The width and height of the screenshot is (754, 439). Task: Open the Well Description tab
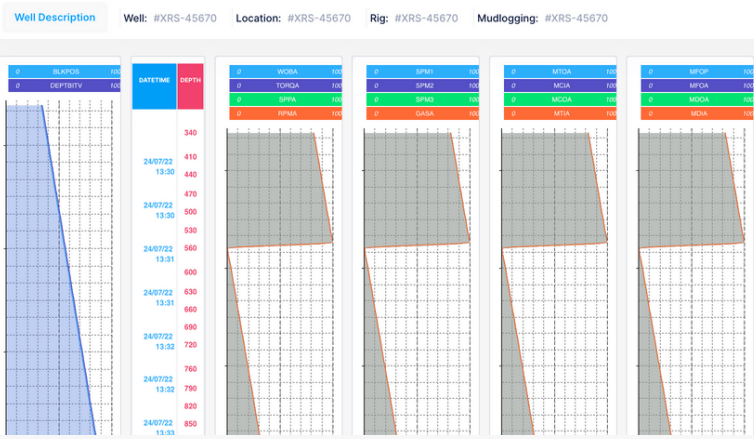click(x=54, y=18)
